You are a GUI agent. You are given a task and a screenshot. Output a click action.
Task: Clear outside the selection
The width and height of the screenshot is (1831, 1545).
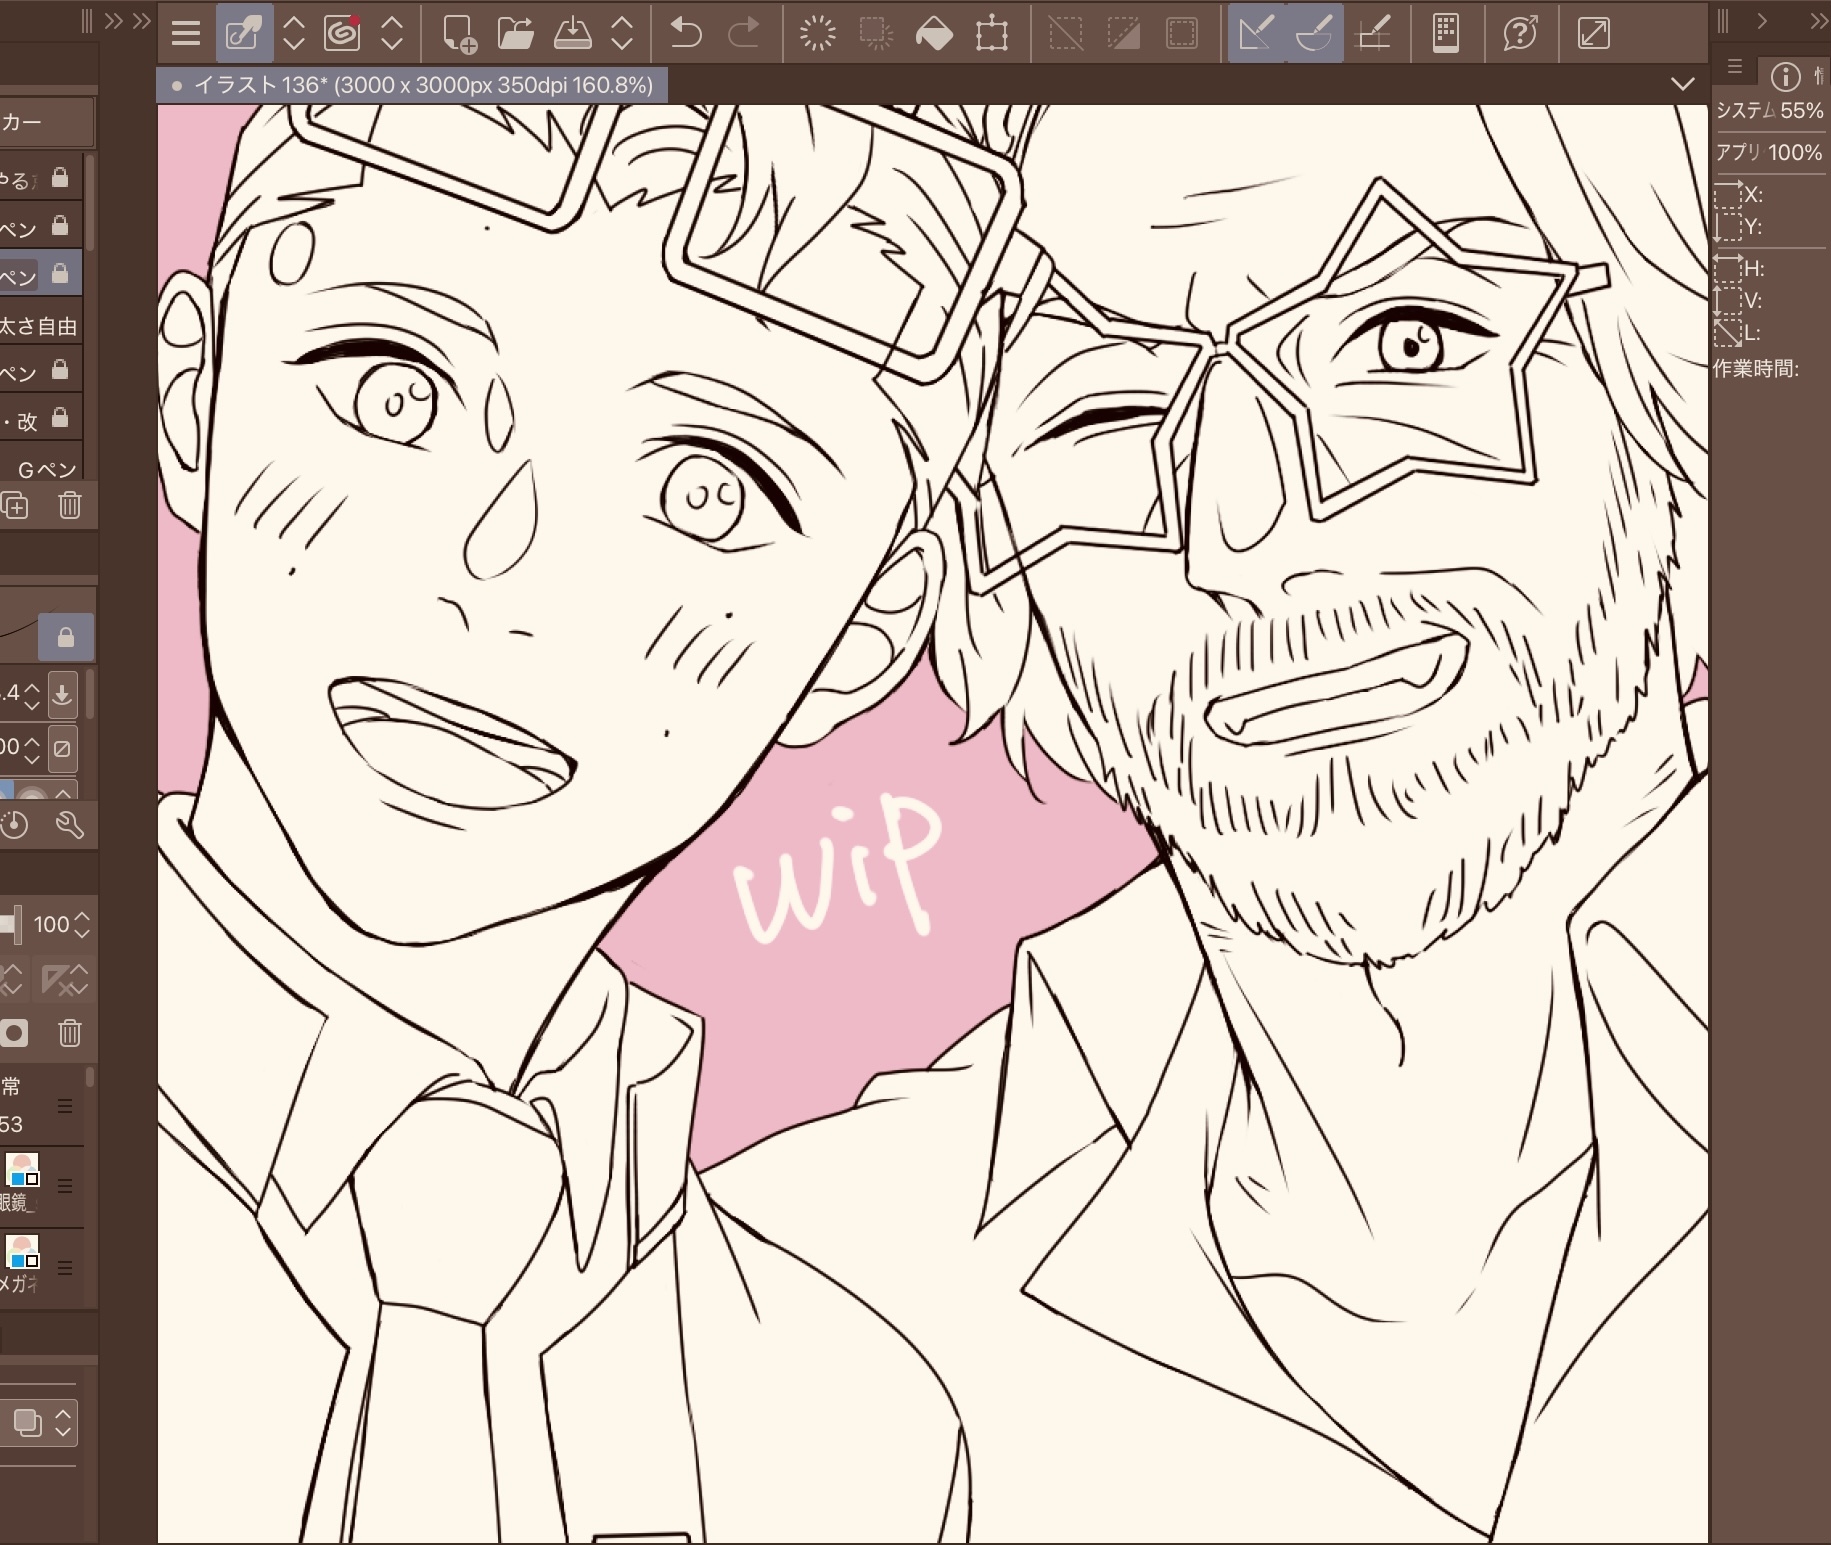876,33
